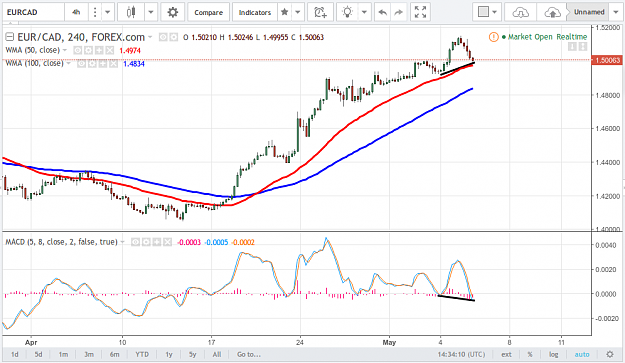Remove the WMA (100, close) indicator
This screenshot has height=363, width=625.
[x=113, y=64]
